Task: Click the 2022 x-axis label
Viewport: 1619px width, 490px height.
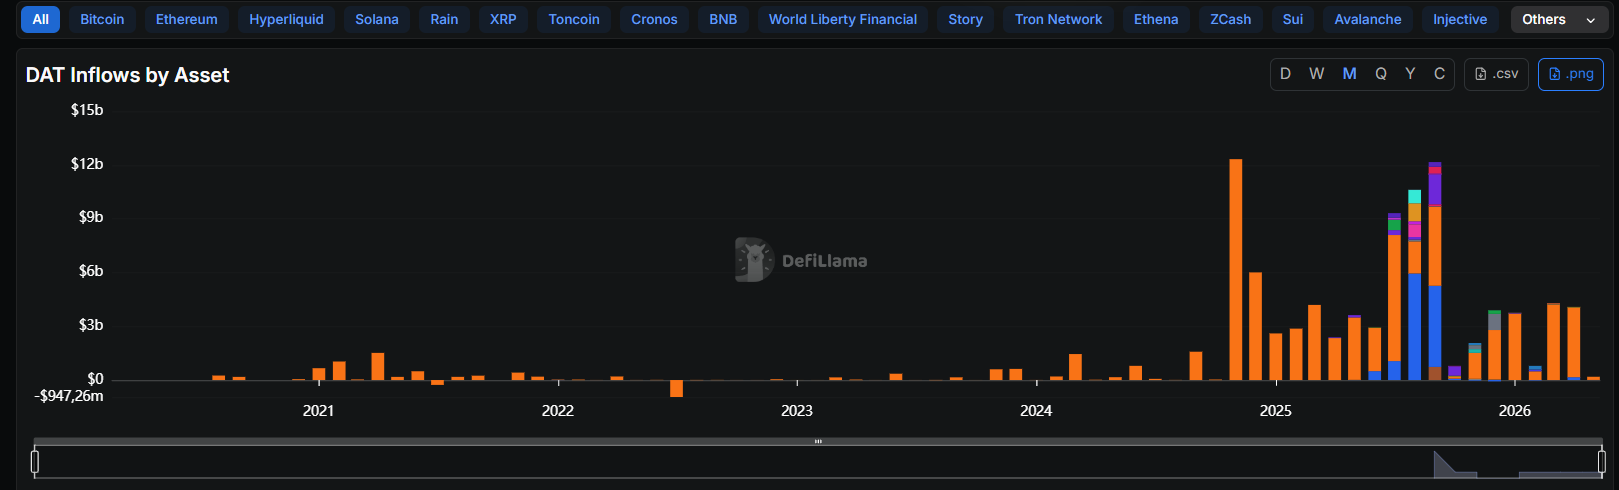Action: pyautogui.click(x=558, y=411)
